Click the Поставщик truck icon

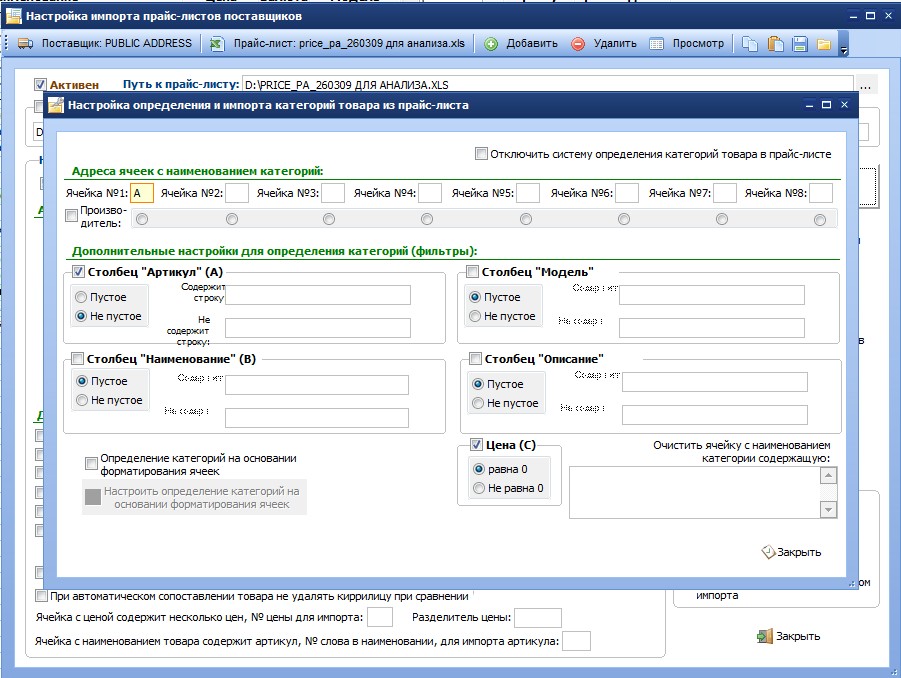25,44
